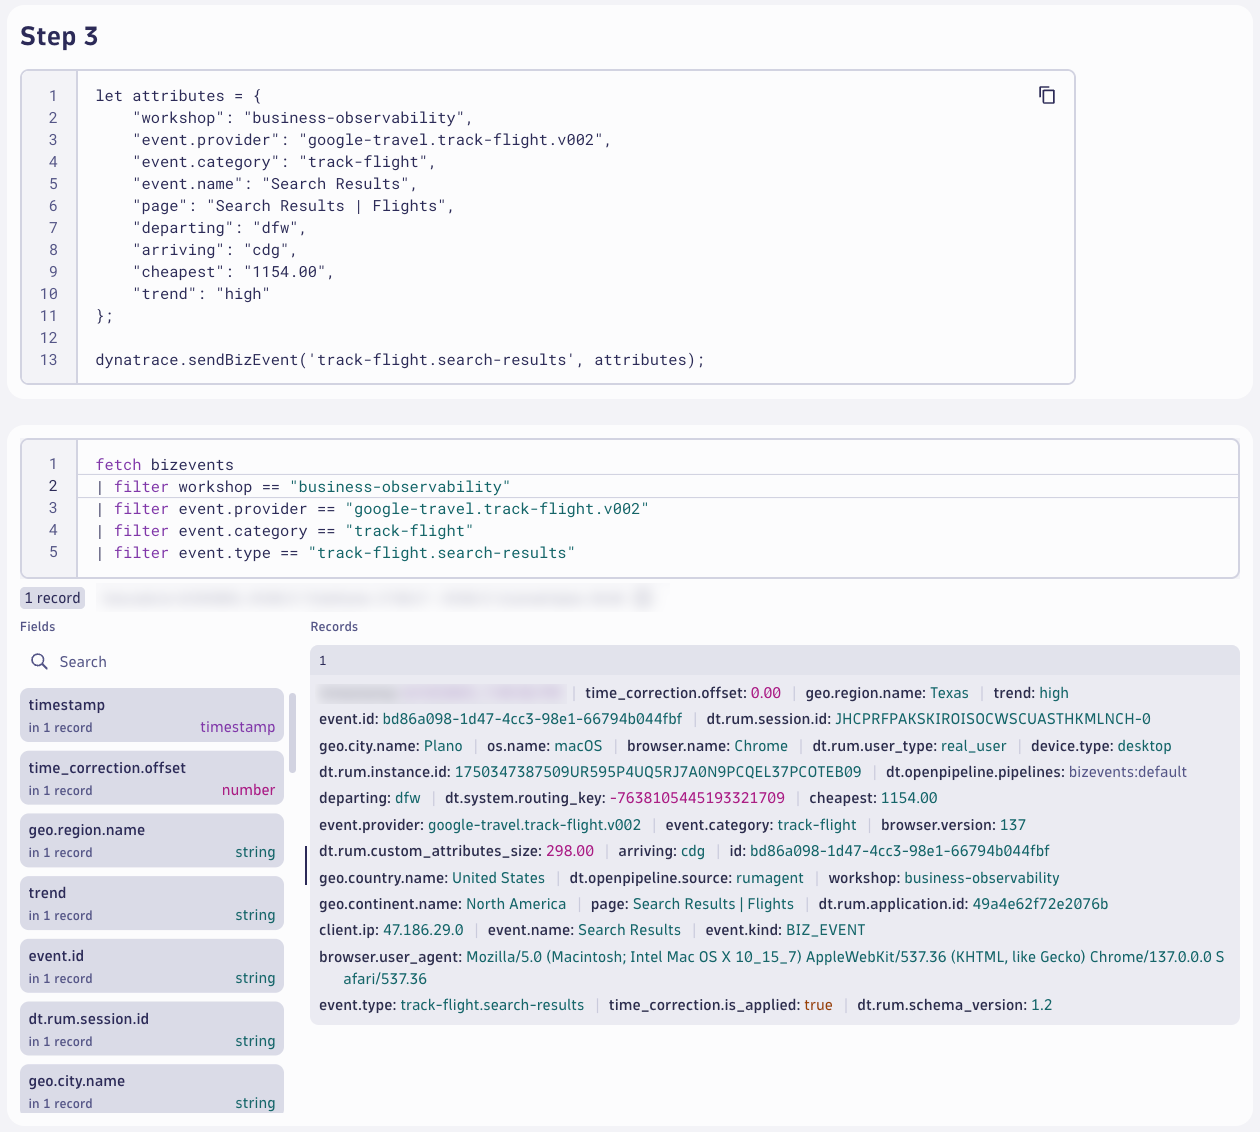Click the 'Records' column label
The image size is (1260, 1132).
click(x=334, y=627)
